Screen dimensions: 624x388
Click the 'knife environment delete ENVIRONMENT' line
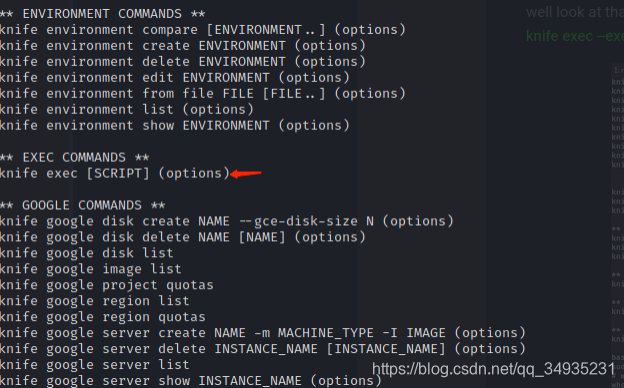pyautogui.click(x=183, y=62)
